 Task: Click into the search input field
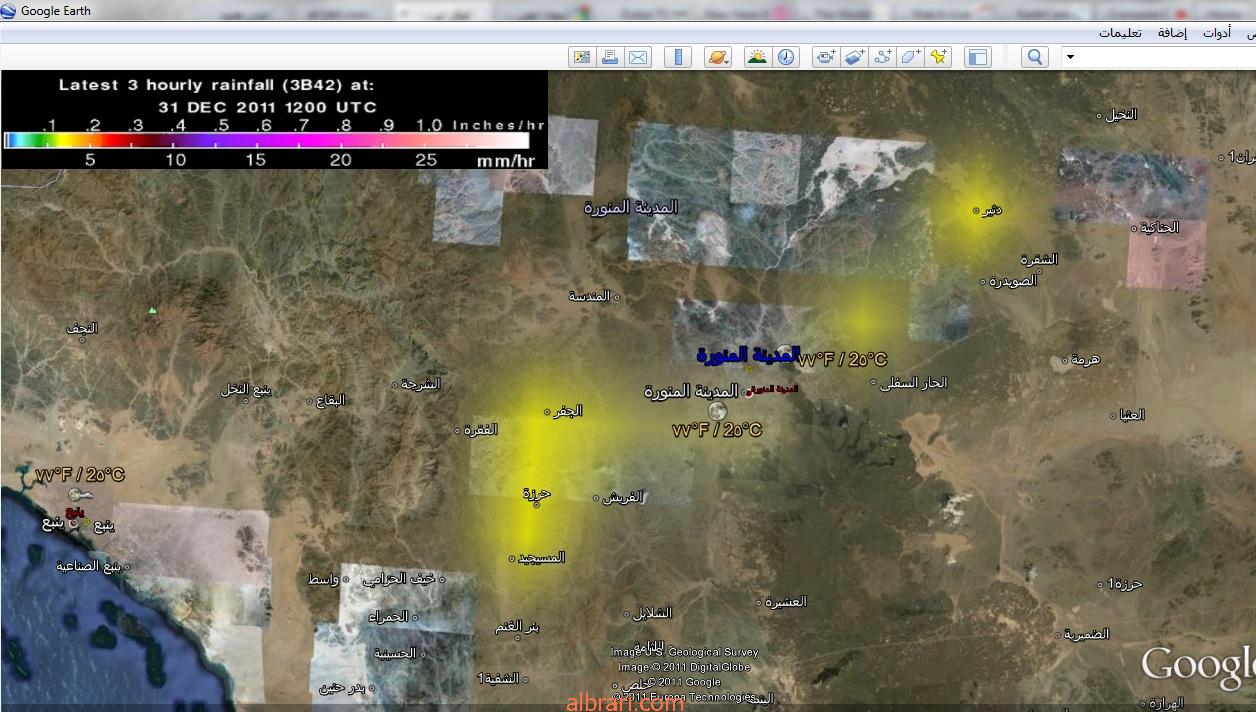pos(1165,57)
